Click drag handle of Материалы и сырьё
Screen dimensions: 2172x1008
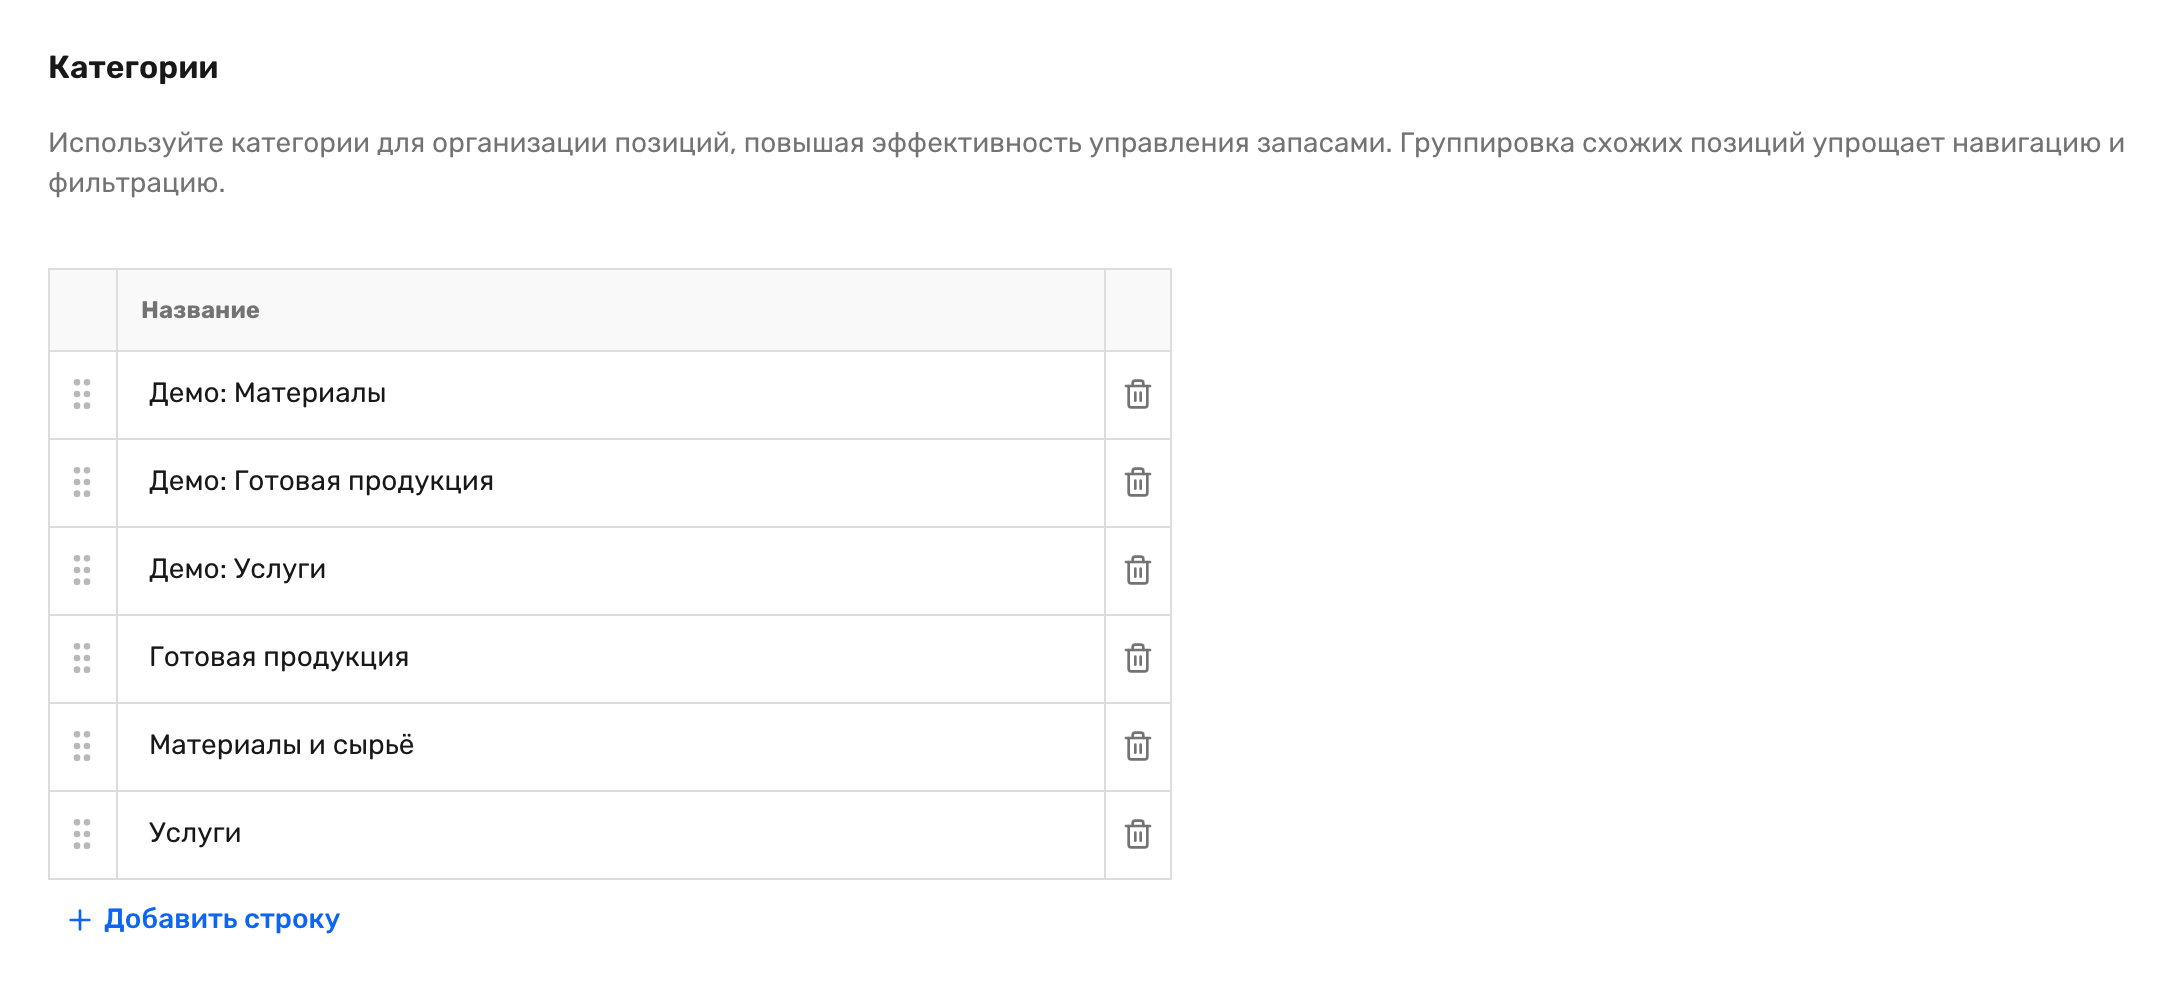82,746
